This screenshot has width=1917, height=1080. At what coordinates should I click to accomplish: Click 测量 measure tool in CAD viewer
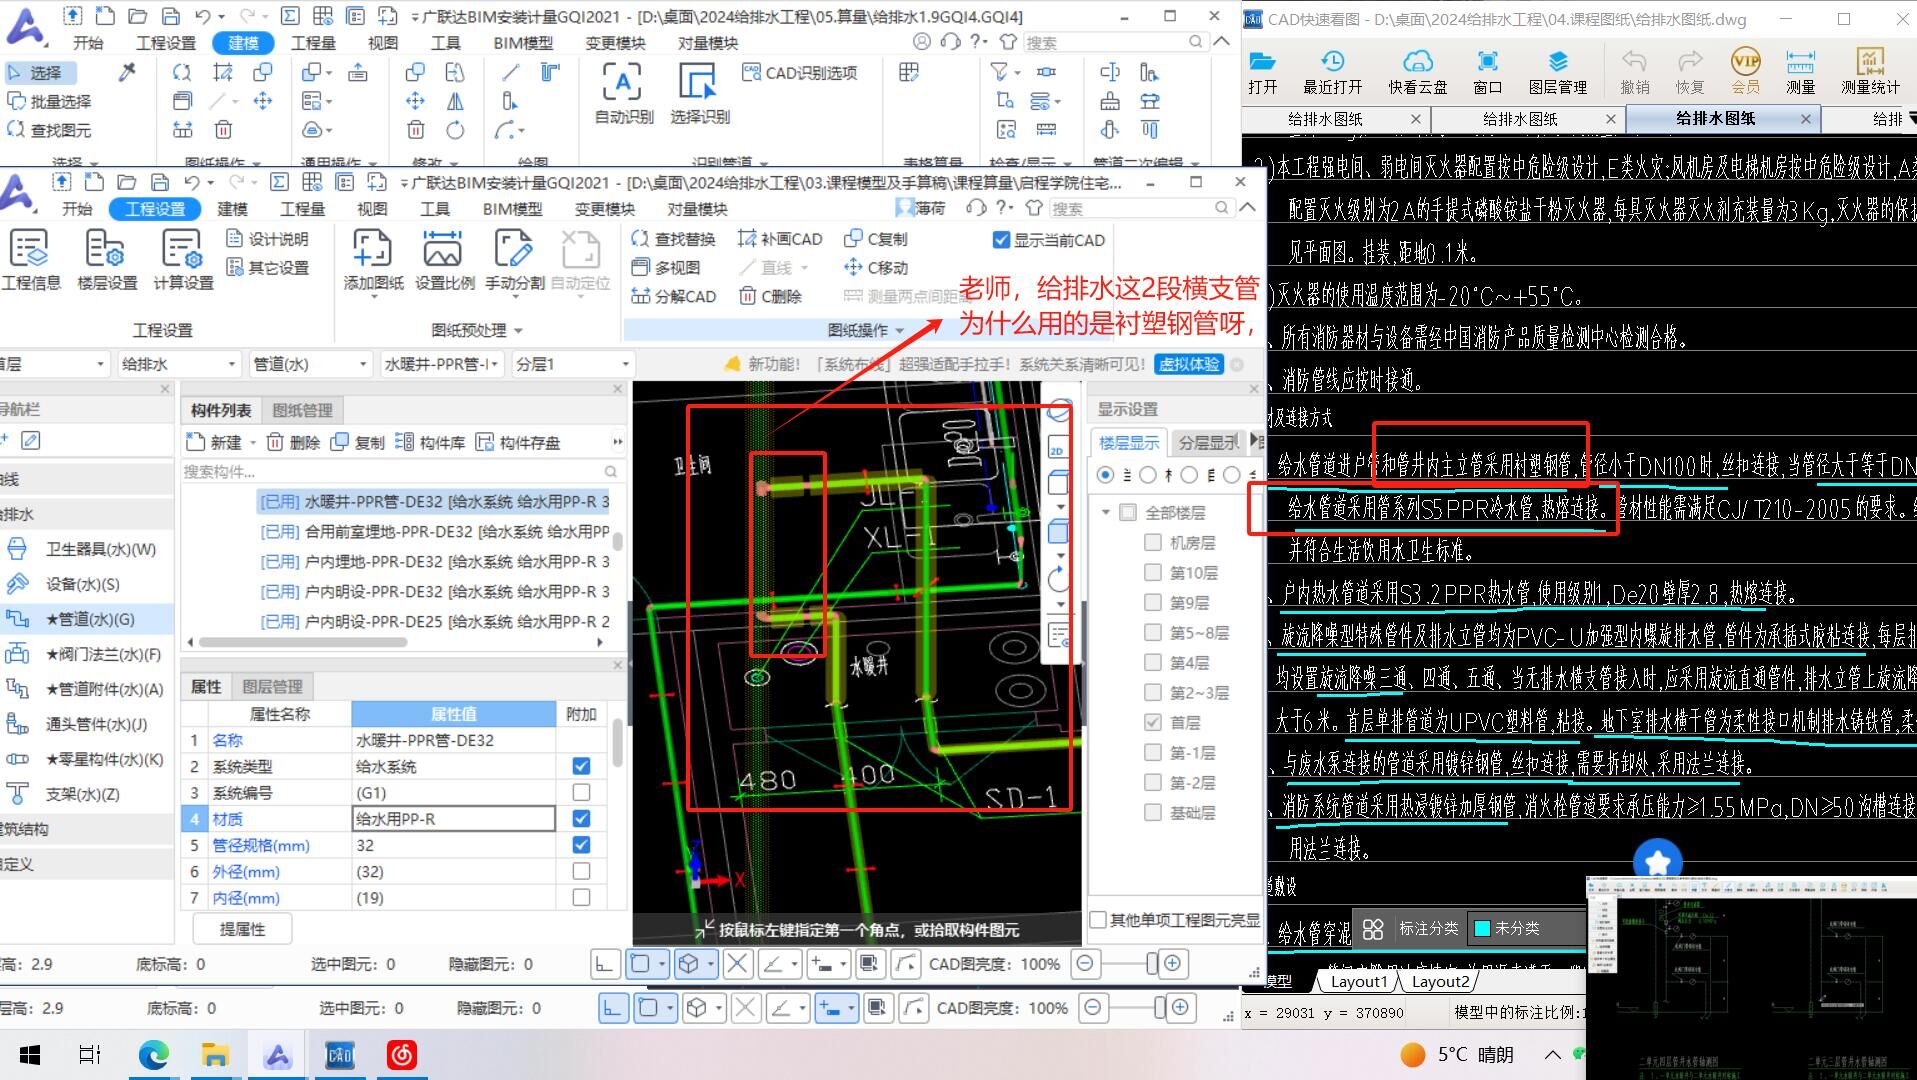(1800, 72)
